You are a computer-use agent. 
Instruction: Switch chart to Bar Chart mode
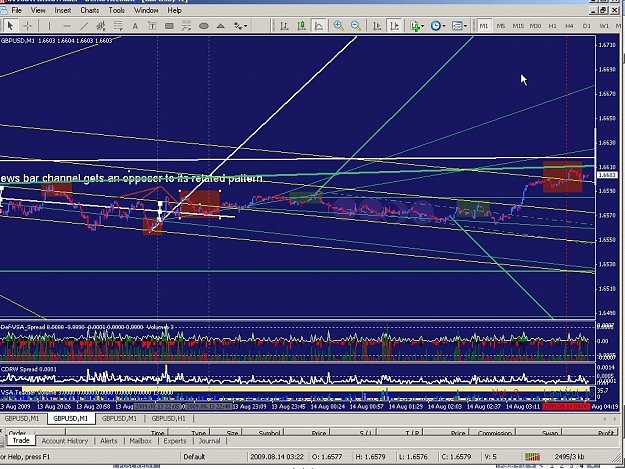(284, 26)
